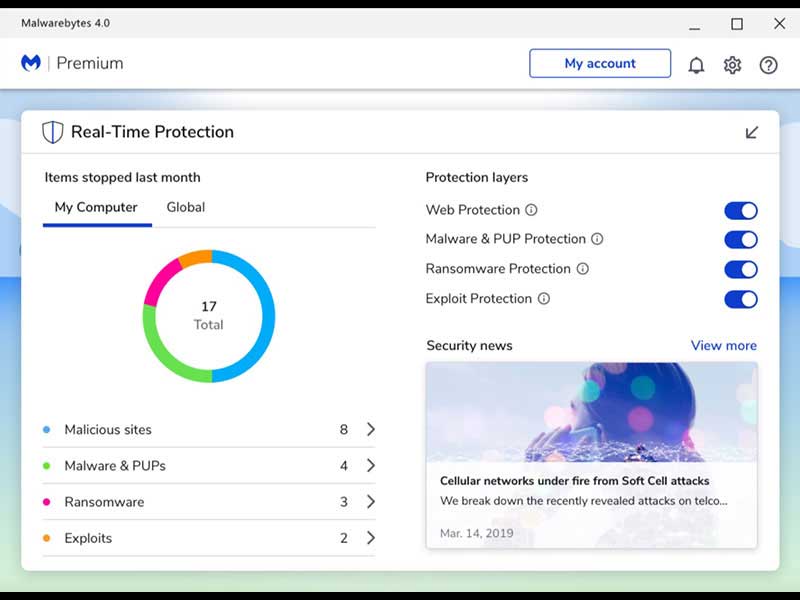800x600 pixels.
Task: Click the Exploit Protection info icon
Action: coord(544,299)
